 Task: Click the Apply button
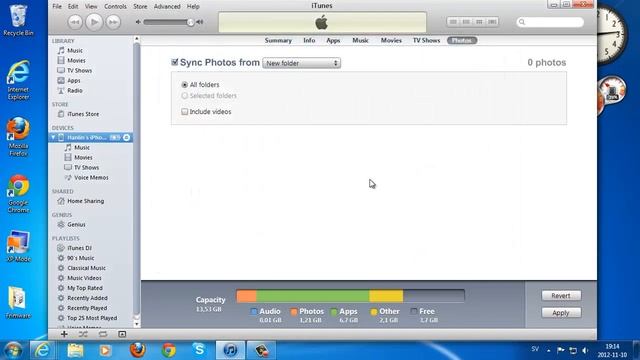coord(561,313)
